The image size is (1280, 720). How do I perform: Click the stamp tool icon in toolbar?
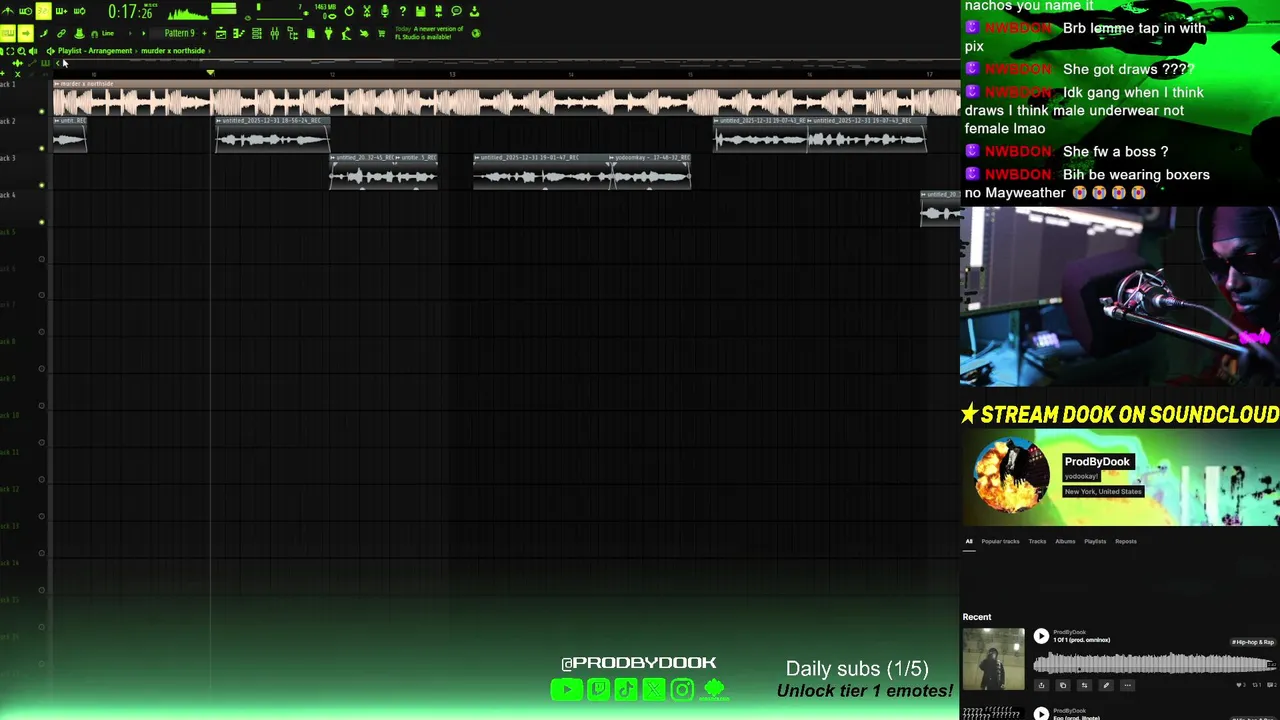79,34
